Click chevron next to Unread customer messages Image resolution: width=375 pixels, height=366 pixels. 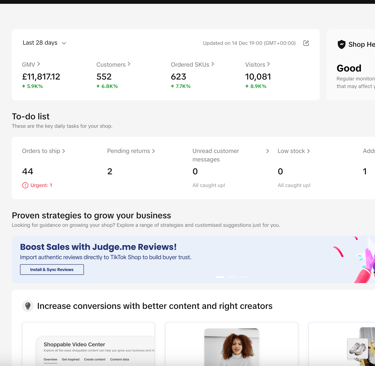[267, 151]
